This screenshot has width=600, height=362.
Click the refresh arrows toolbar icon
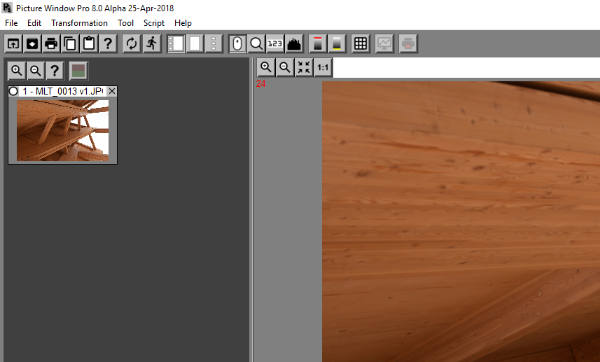pos(132,44)
